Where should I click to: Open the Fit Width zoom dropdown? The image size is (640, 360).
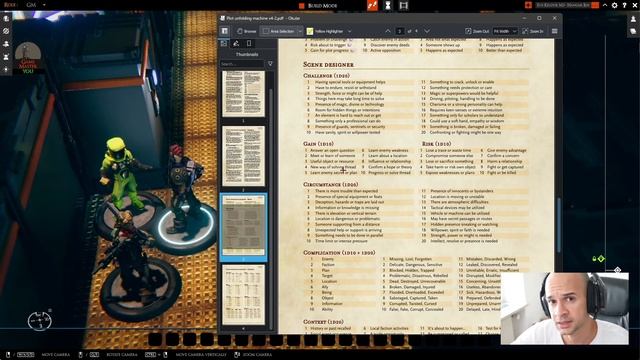pyautogui.click(x=505, y=31)
